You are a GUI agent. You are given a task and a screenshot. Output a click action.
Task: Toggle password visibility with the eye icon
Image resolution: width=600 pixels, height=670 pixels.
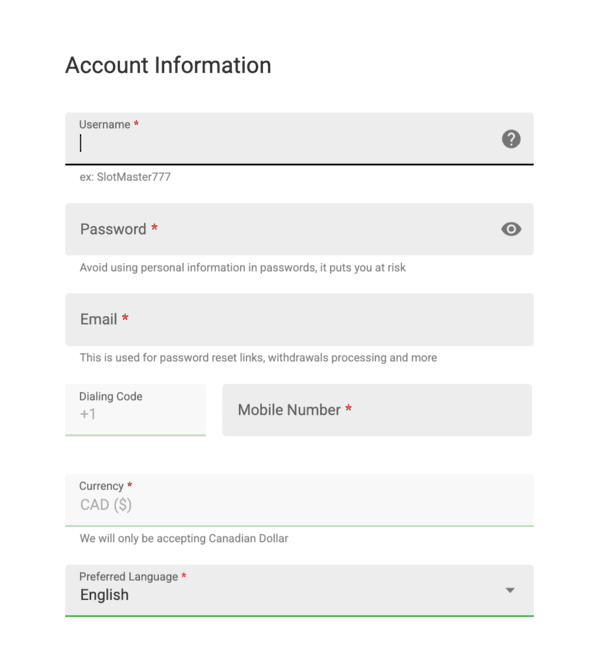(x=511, y=229)
